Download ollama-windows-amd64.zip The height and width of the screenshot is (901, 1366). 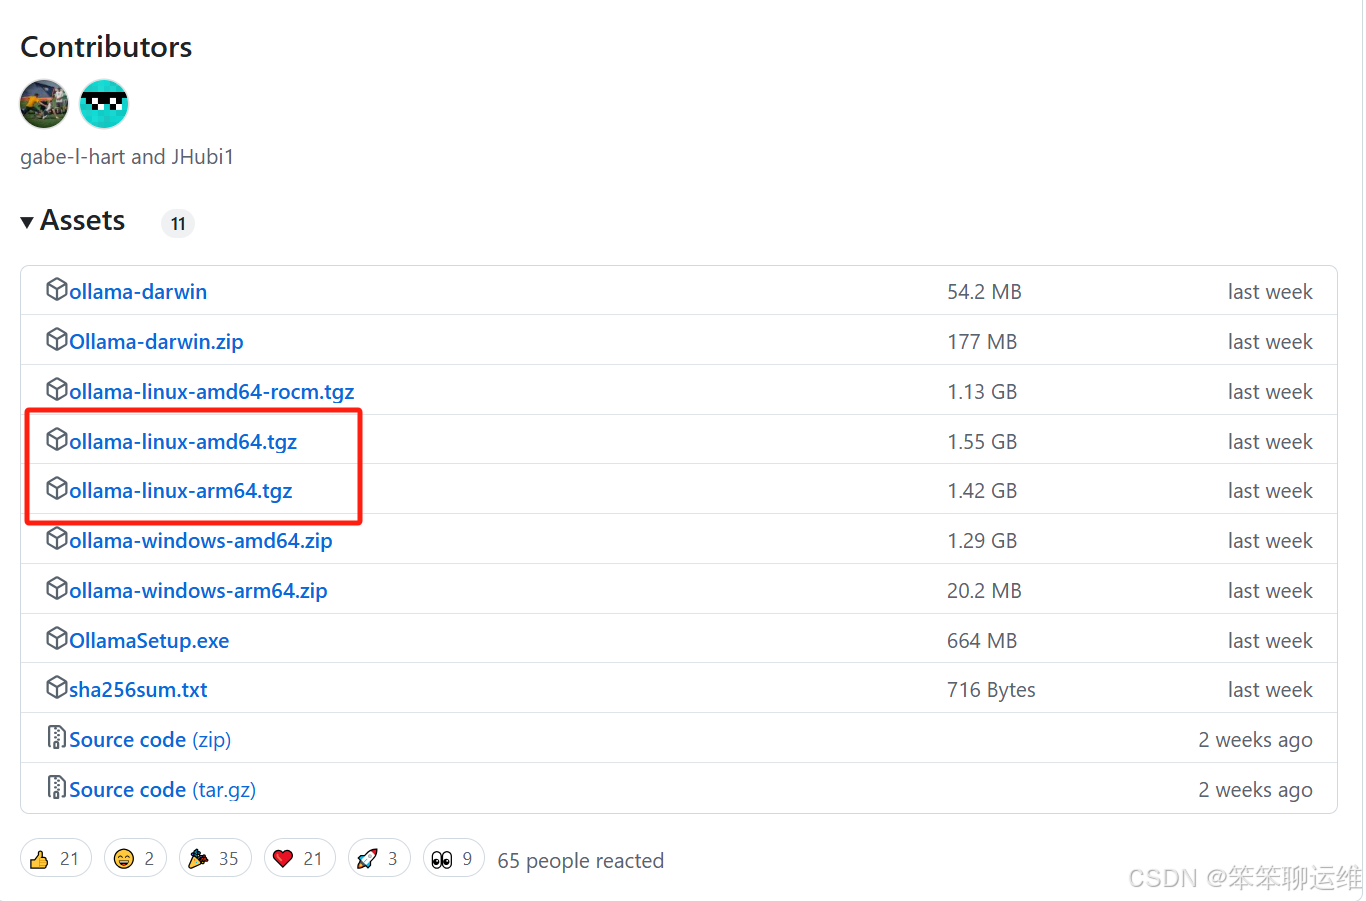(x=201, y=541)
